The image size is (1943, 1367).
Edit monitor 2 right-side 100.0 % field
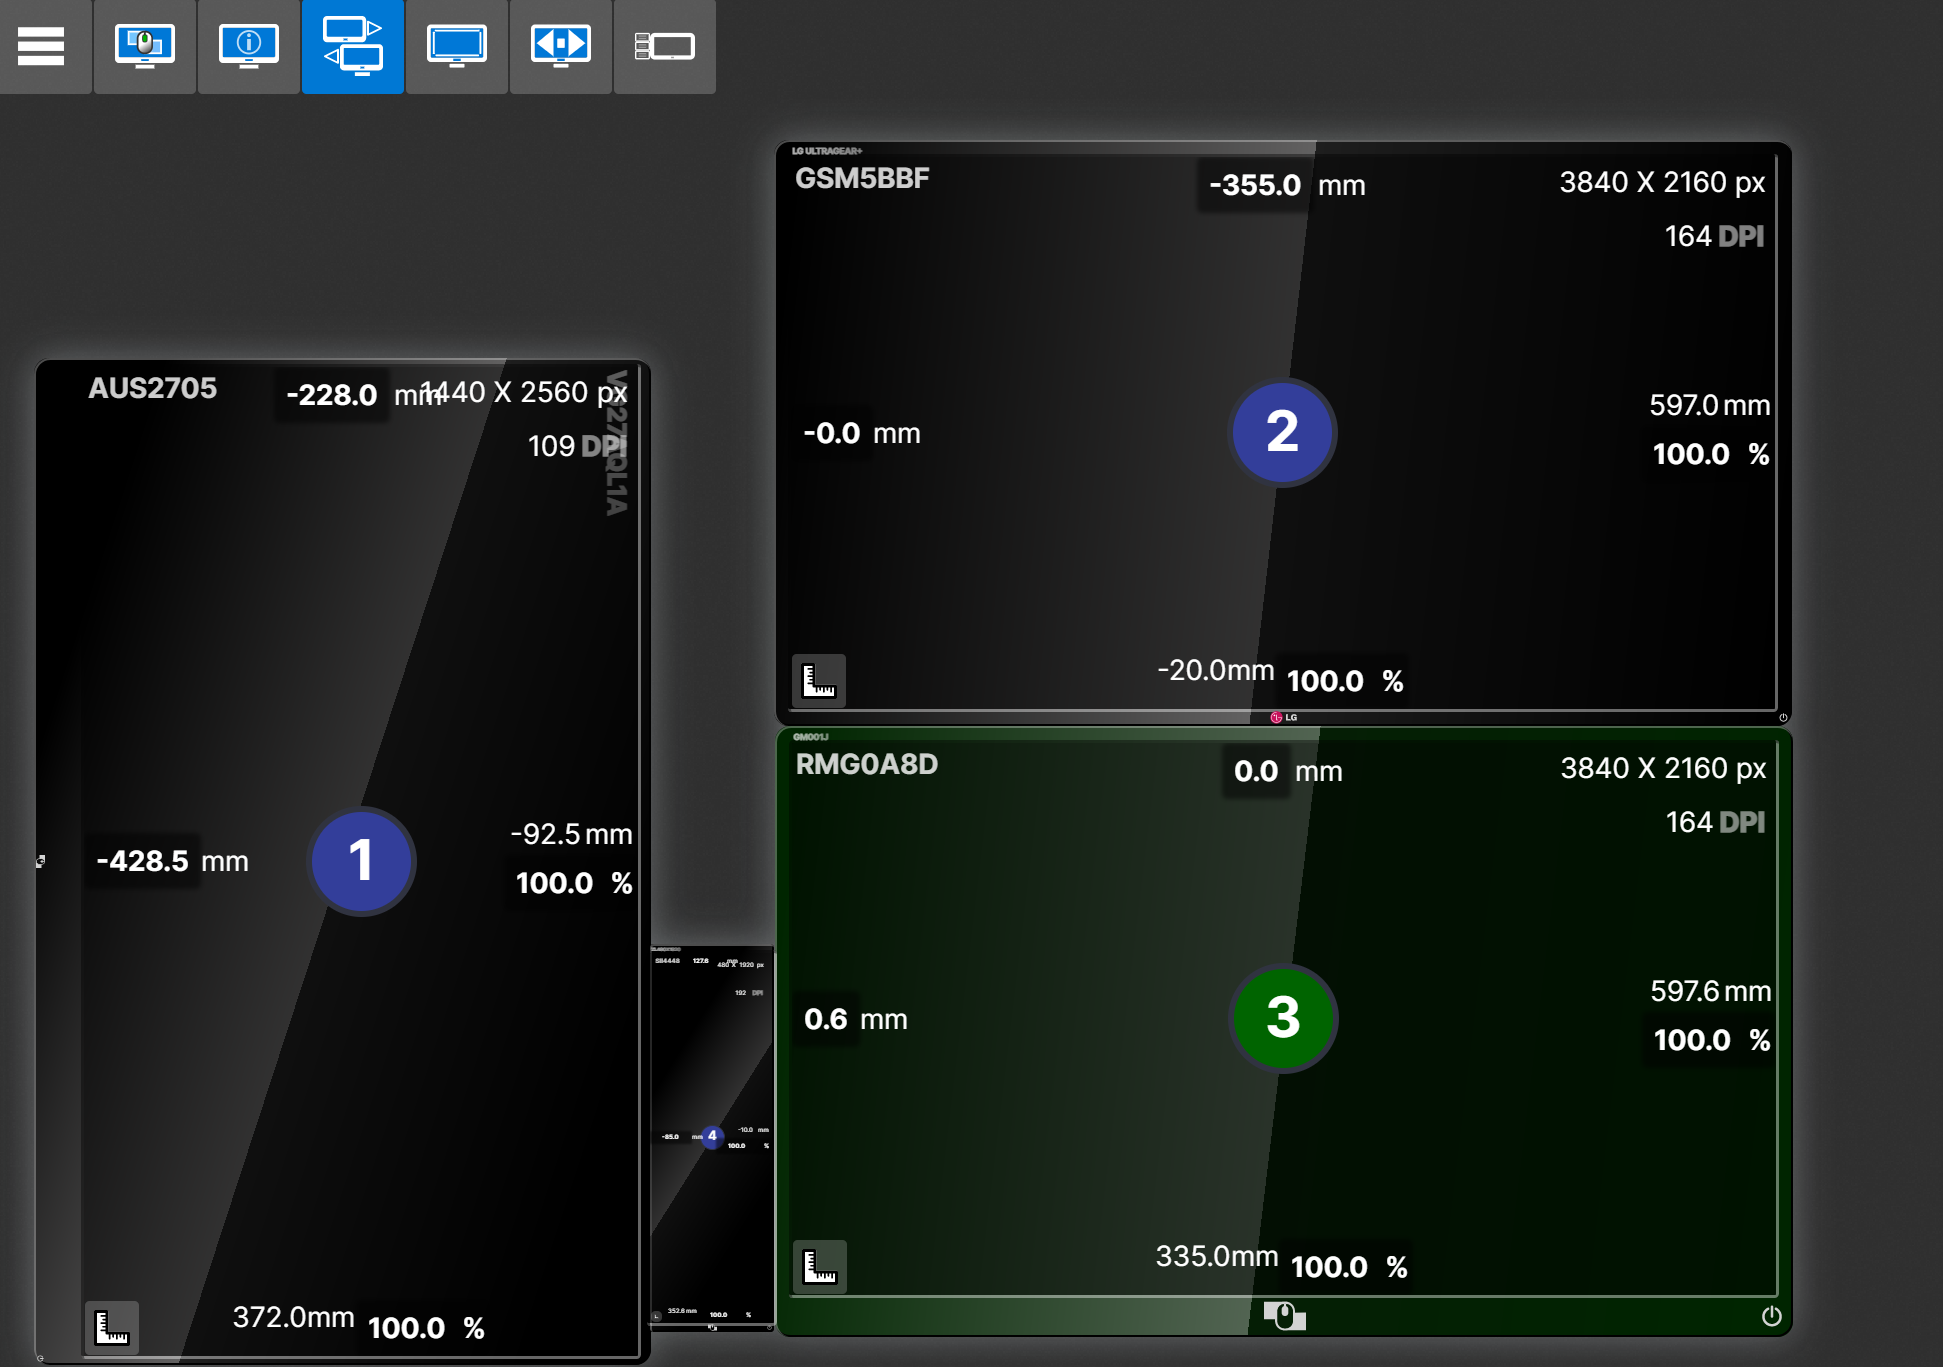point(1691,454)
